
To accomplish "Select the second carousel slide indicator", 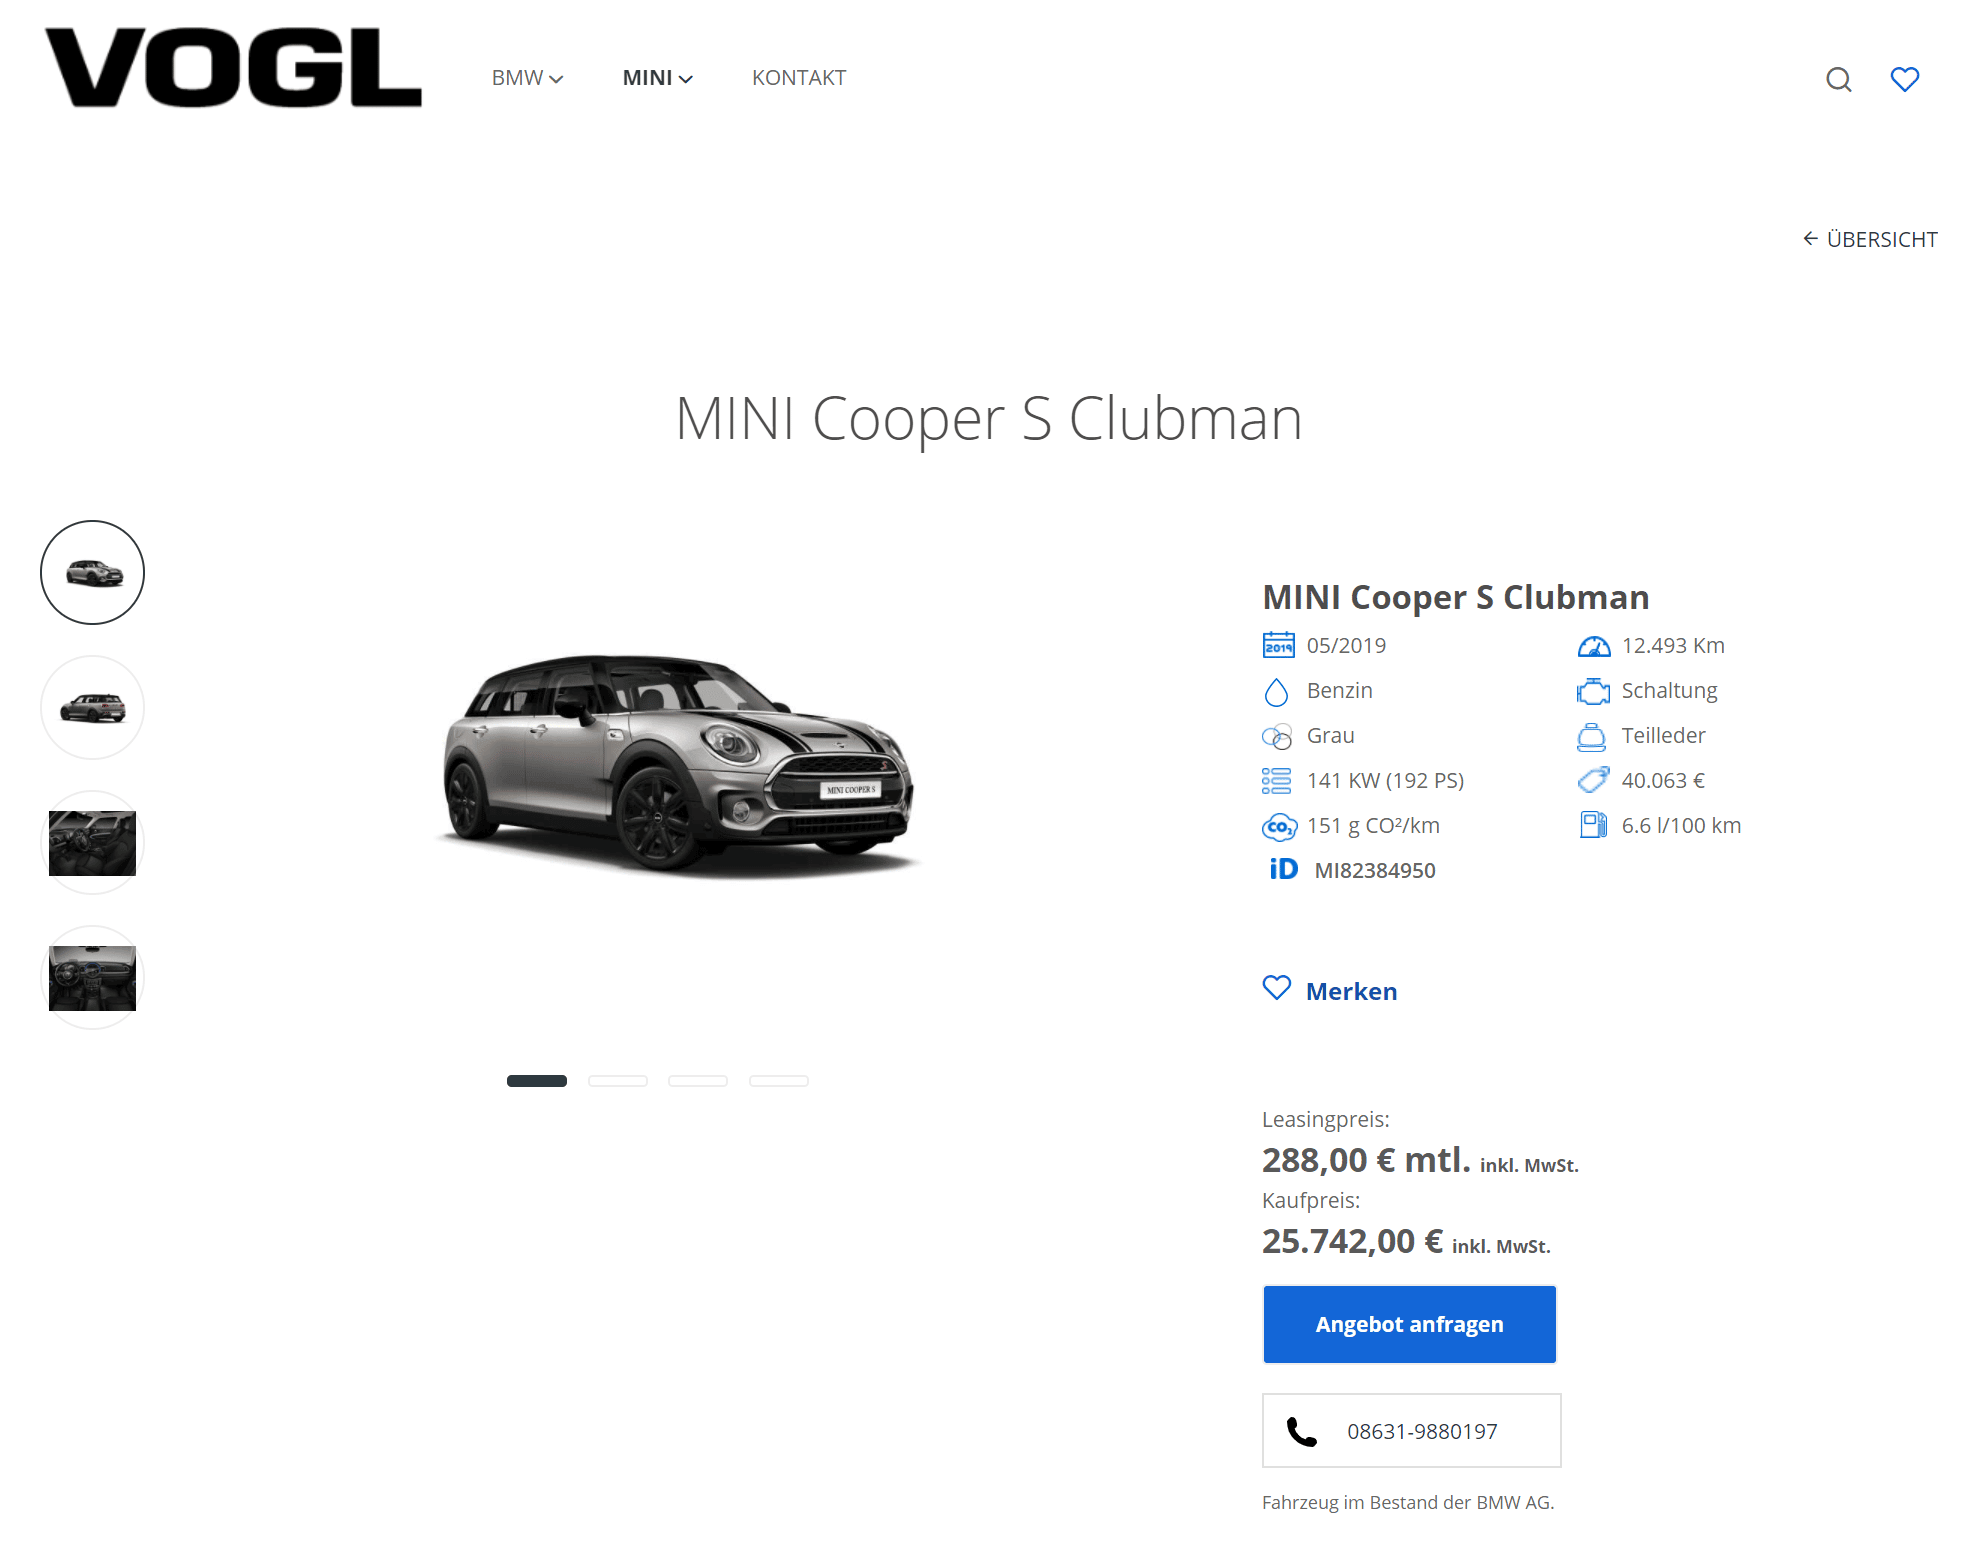I will coord(618,1081).
